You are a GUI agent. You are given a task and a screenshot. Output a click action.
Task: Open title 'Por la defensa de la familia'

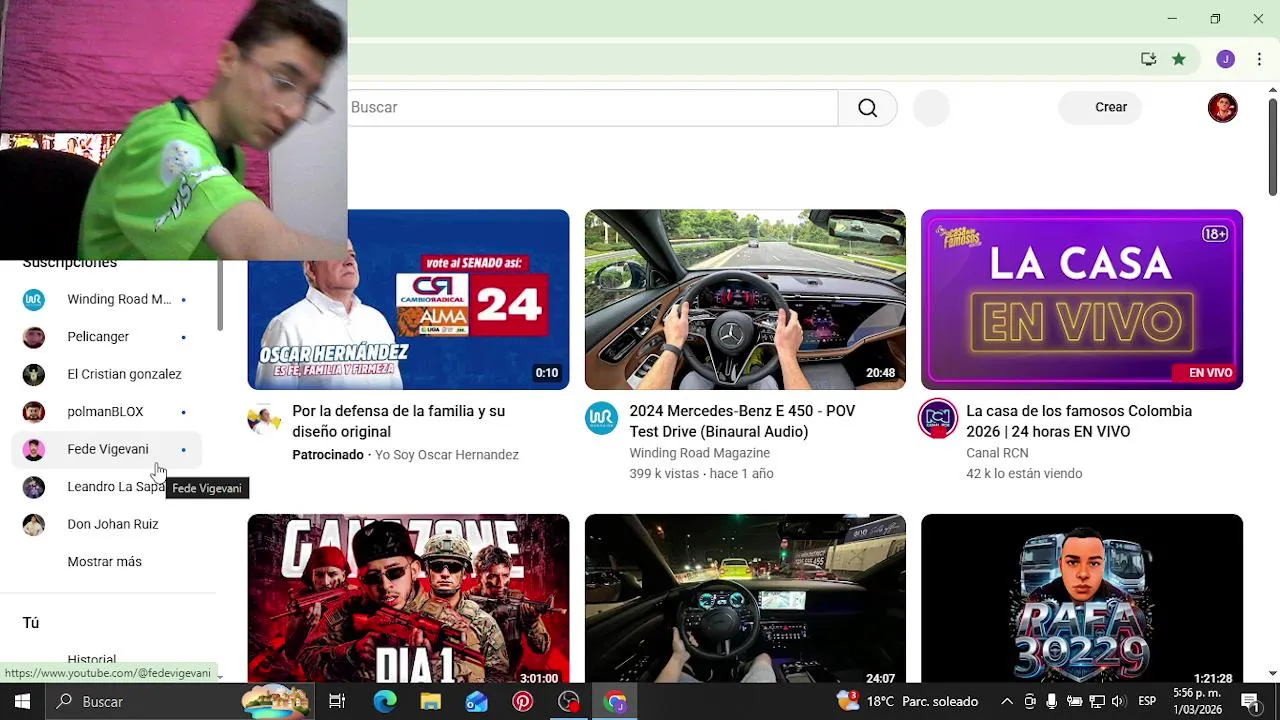(x=398, y=422)
